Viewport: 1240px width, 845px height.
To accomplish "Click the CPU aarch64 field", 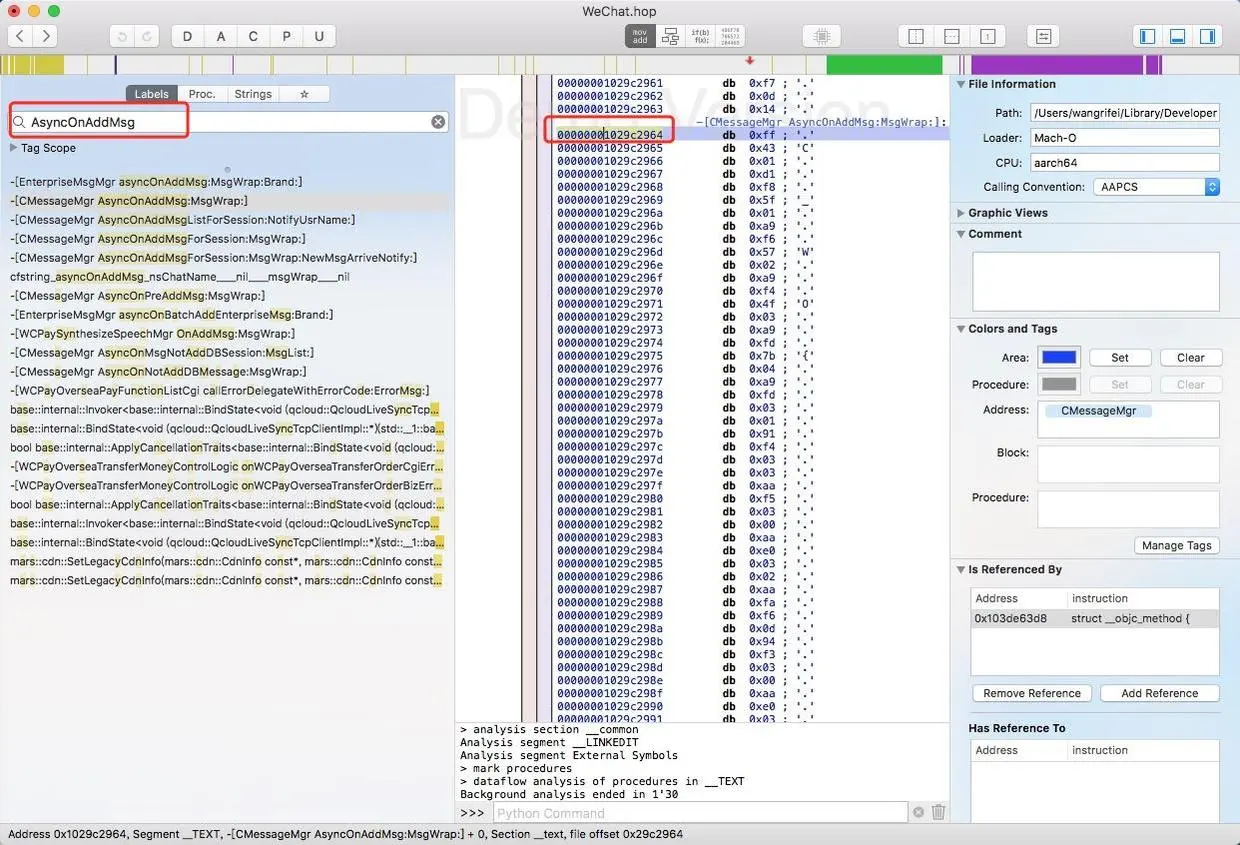I will tap(1125, 162).
